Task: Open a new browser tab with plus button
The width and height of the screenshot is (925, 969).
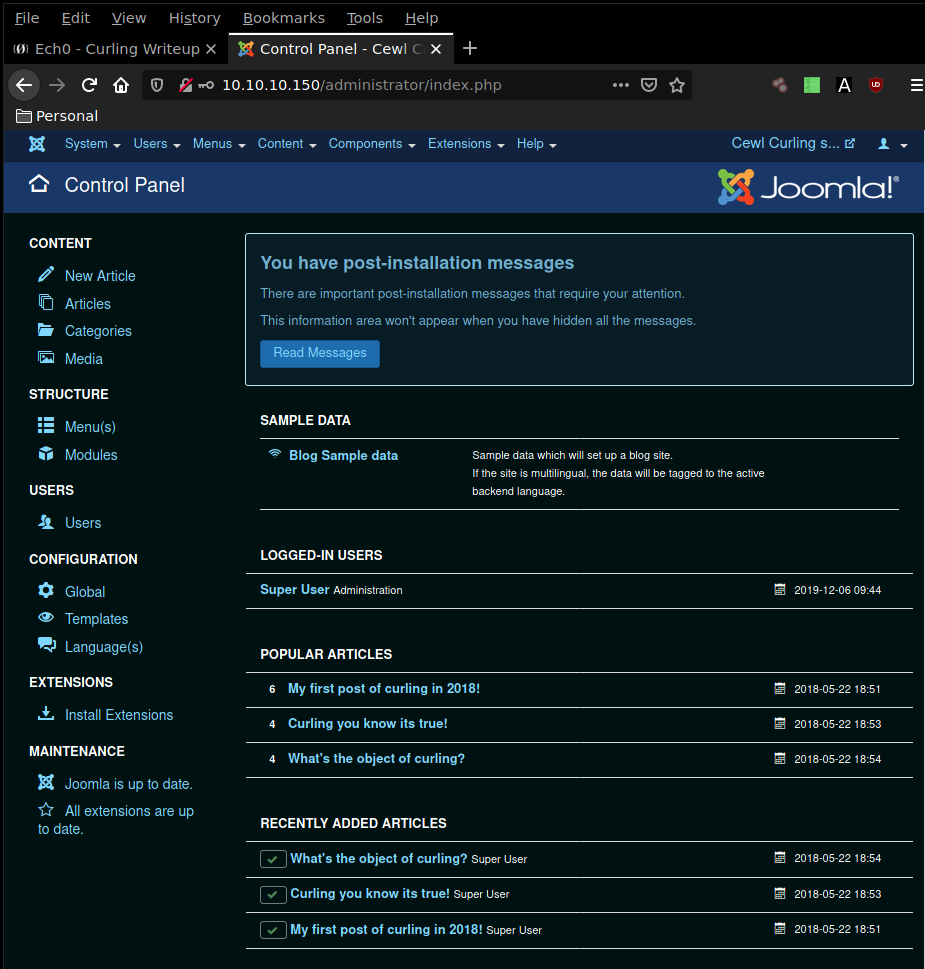Action: 470,48
